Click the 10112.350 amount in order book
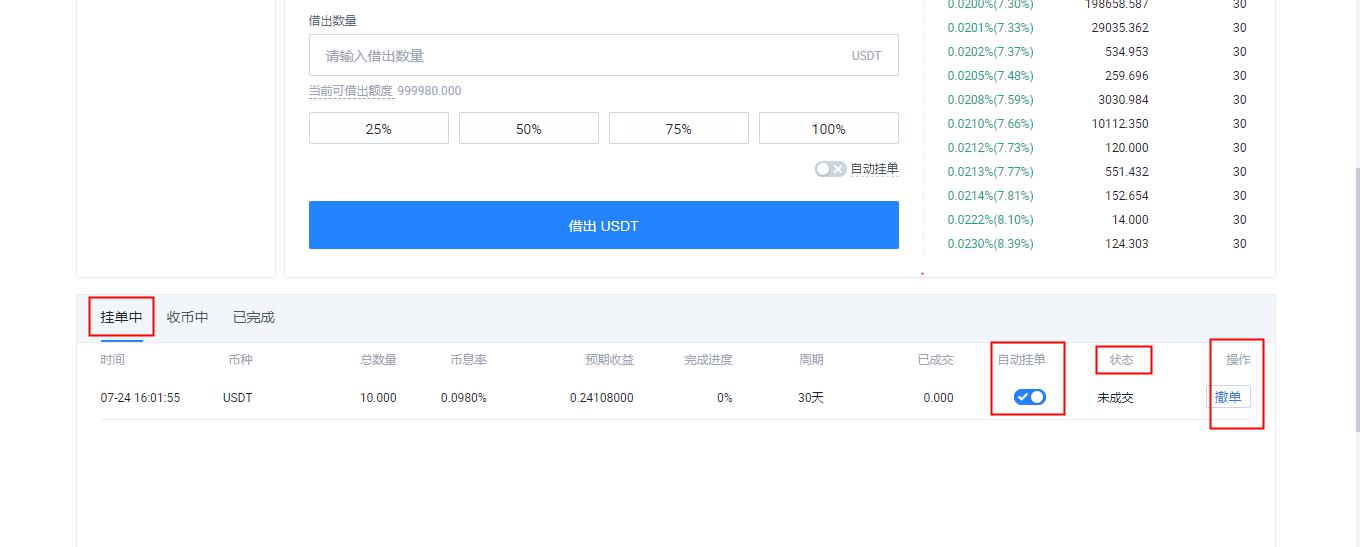The image size is (1360, 547). tap(1120, 124)
